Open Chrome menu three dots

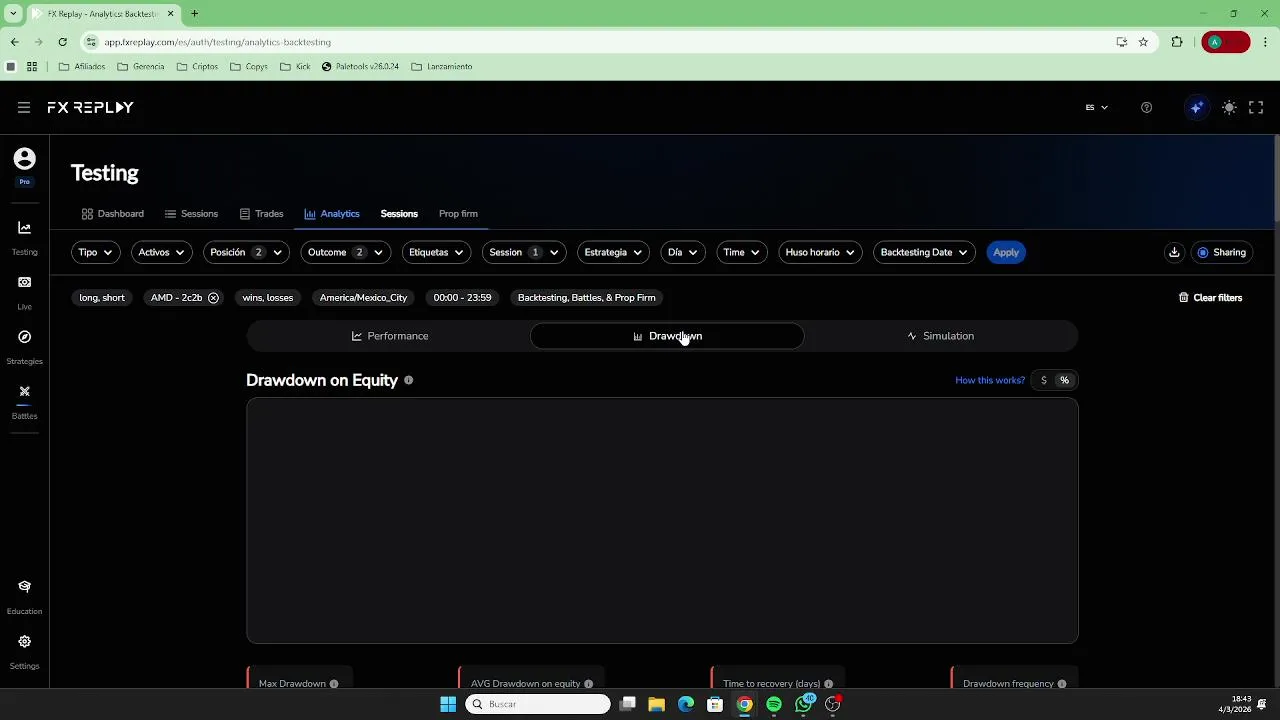tap(1266, 42)
